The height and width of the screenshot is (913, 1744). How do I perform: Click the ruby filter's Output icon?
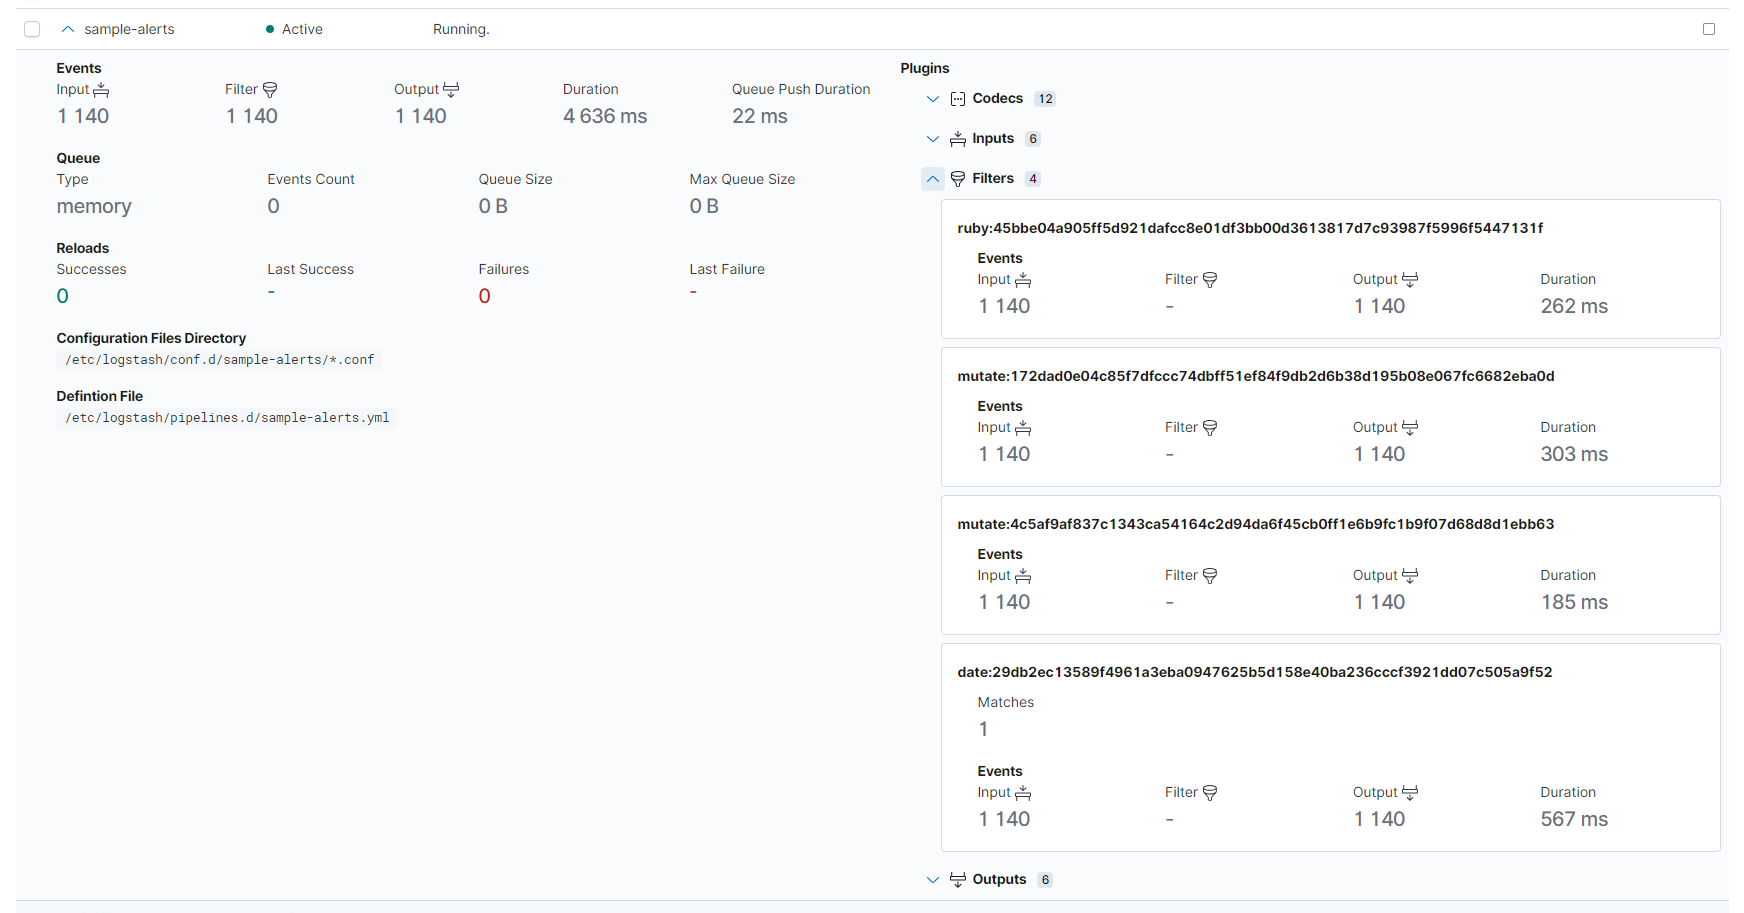click(1410, 280)
